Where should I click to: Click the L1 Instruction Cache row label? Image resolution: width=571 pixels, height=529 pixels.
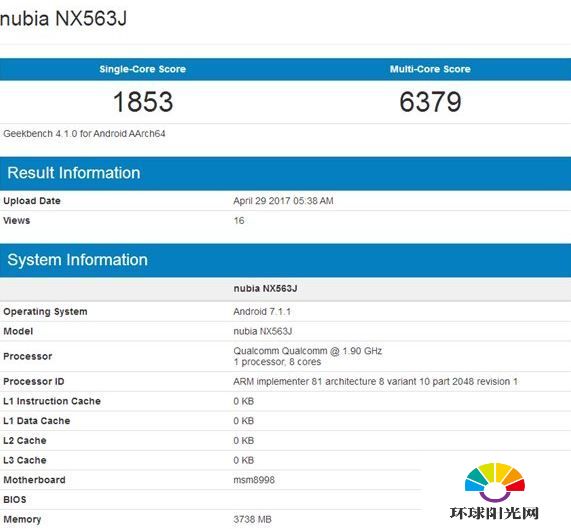pyautogui.click(x=52, y=401)
